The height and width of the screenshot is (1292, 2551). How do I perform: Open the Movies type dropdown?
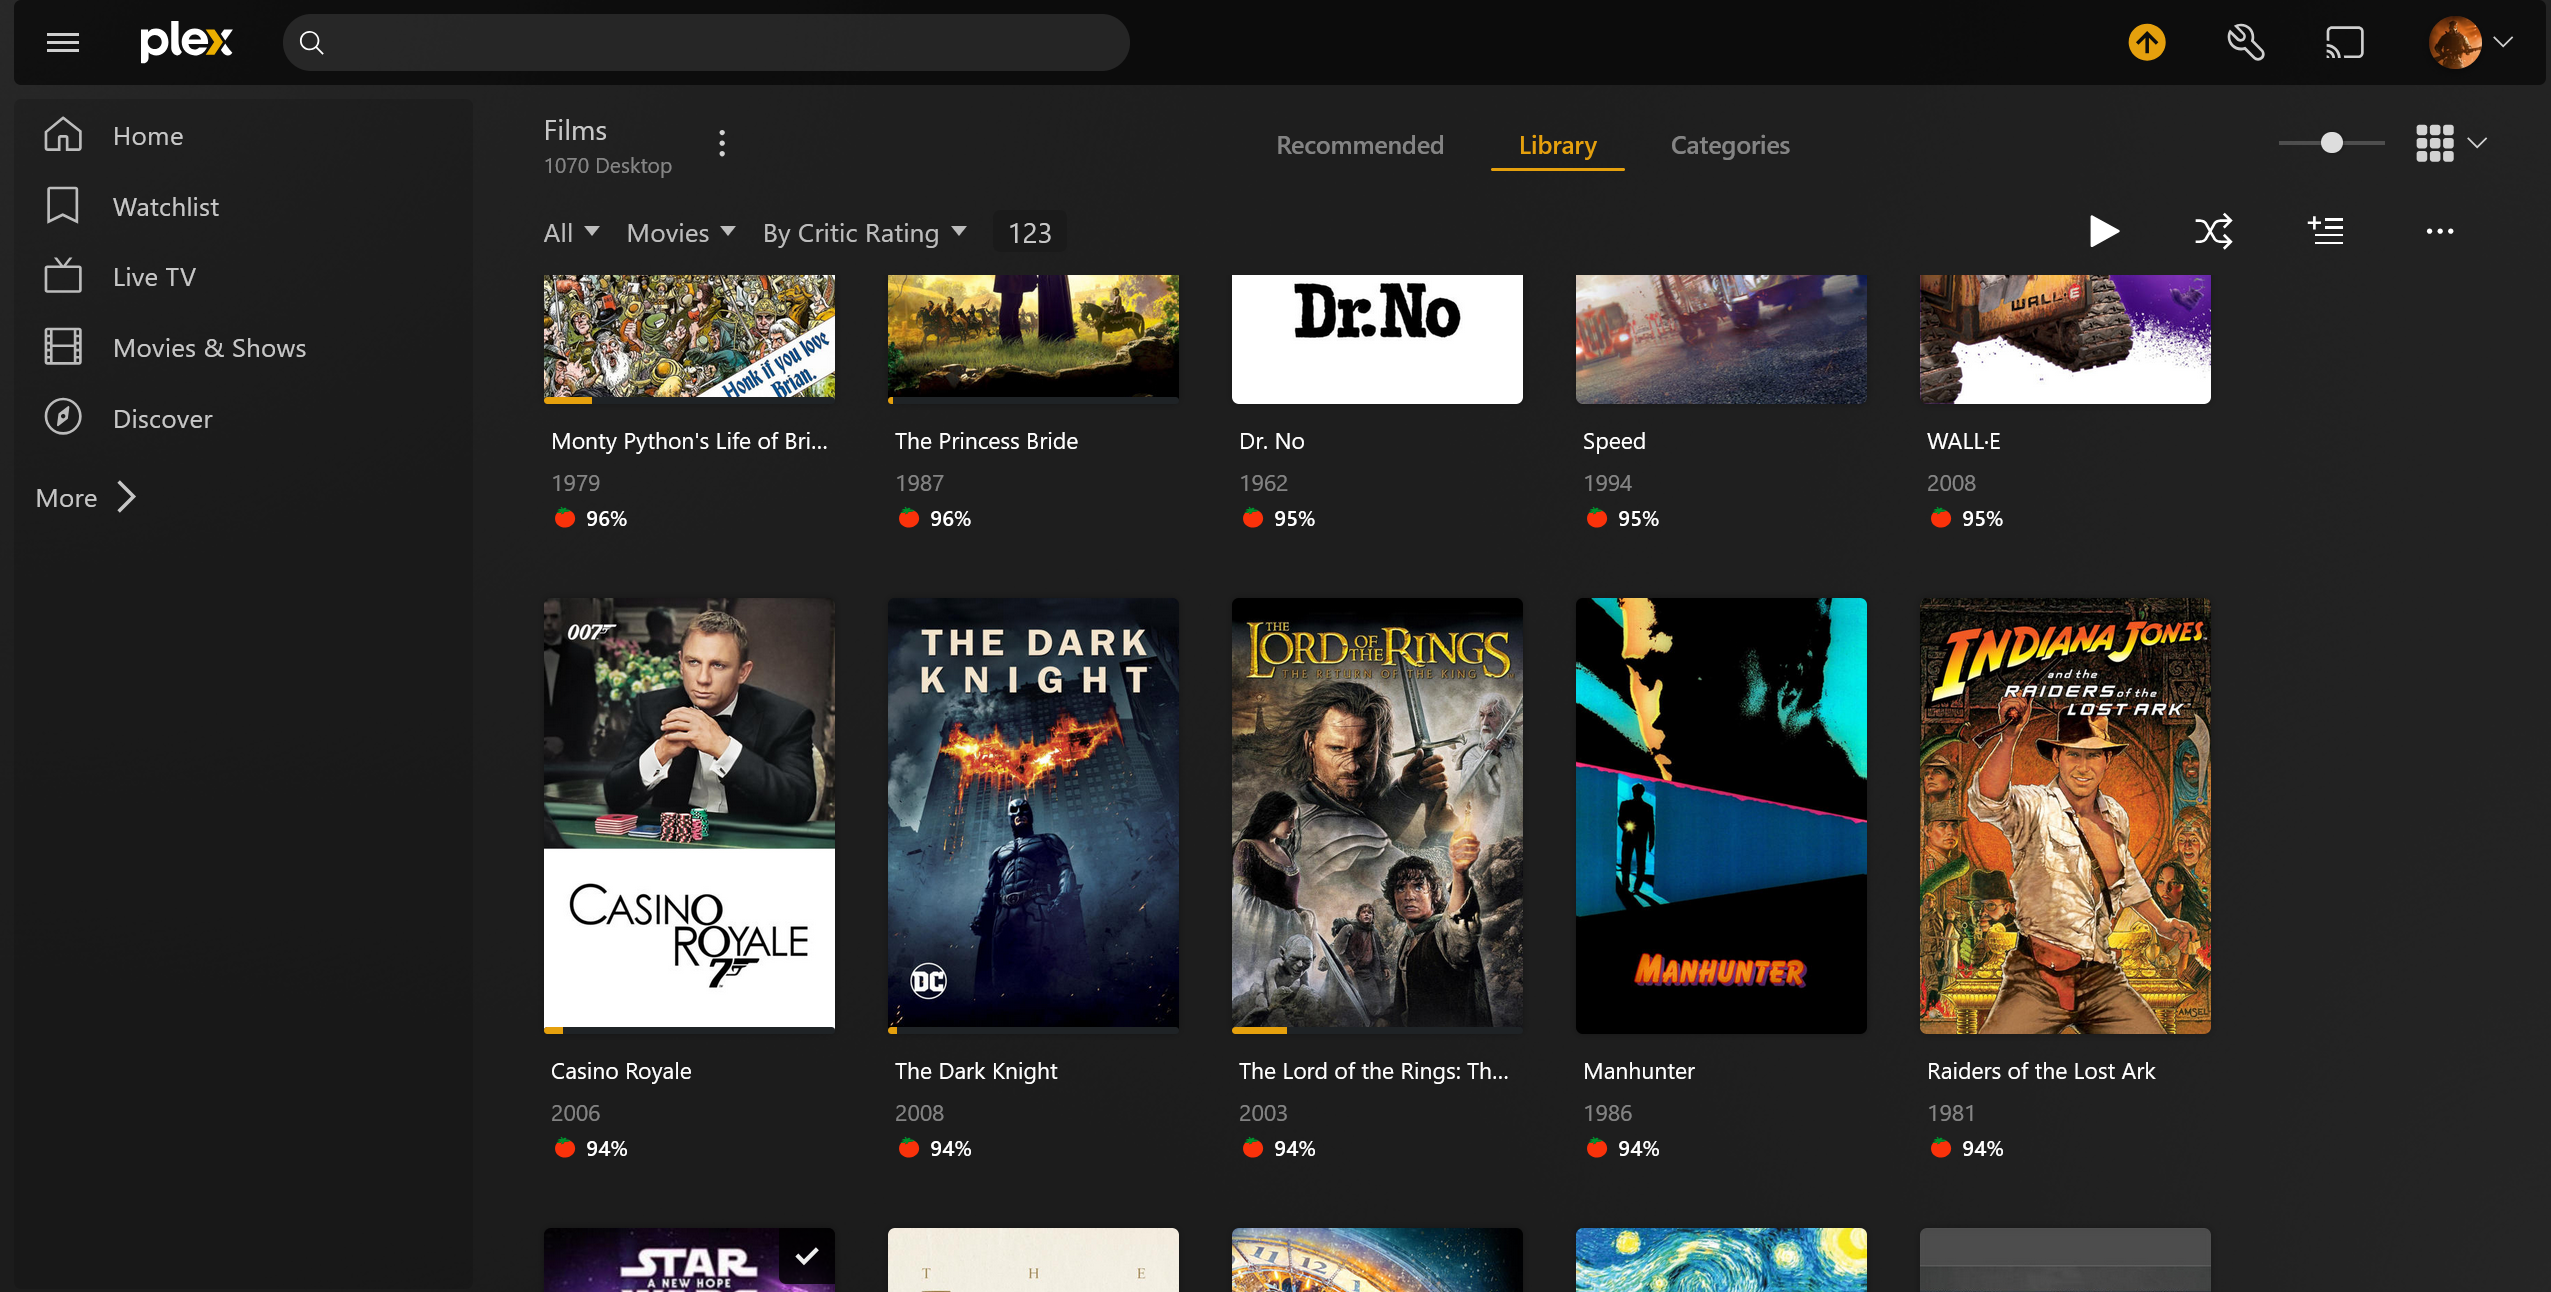pos(680,233)
